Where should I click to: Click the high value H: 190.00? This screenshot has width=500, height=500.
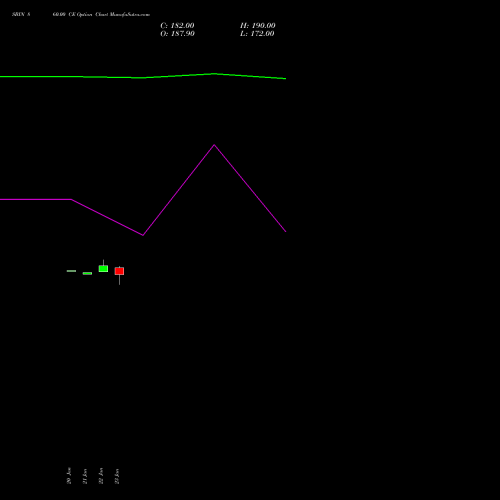click(x=258, y=26)
